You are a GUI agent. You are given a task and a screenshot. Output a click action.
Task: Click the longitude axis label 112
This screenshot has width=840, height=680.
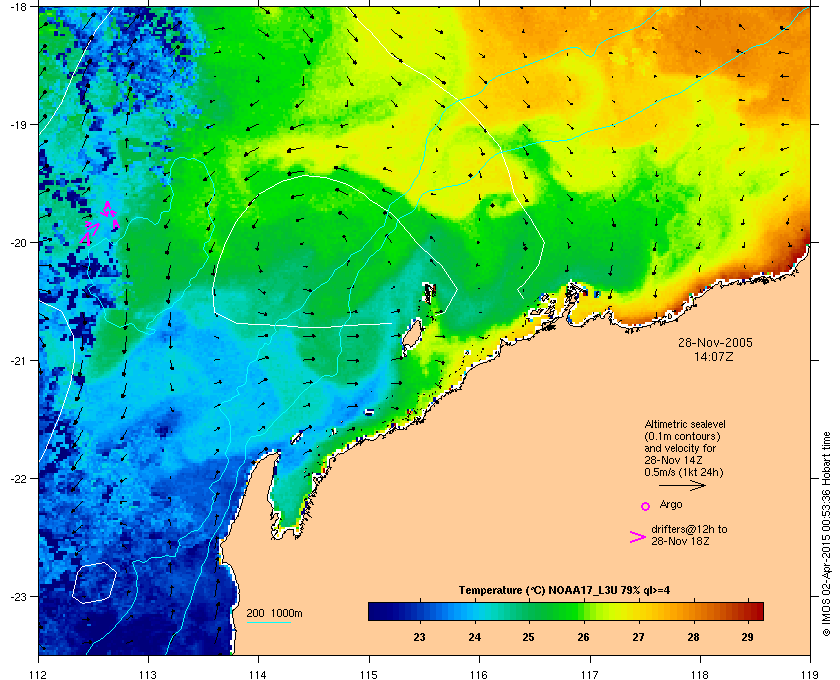pos(39,674)
